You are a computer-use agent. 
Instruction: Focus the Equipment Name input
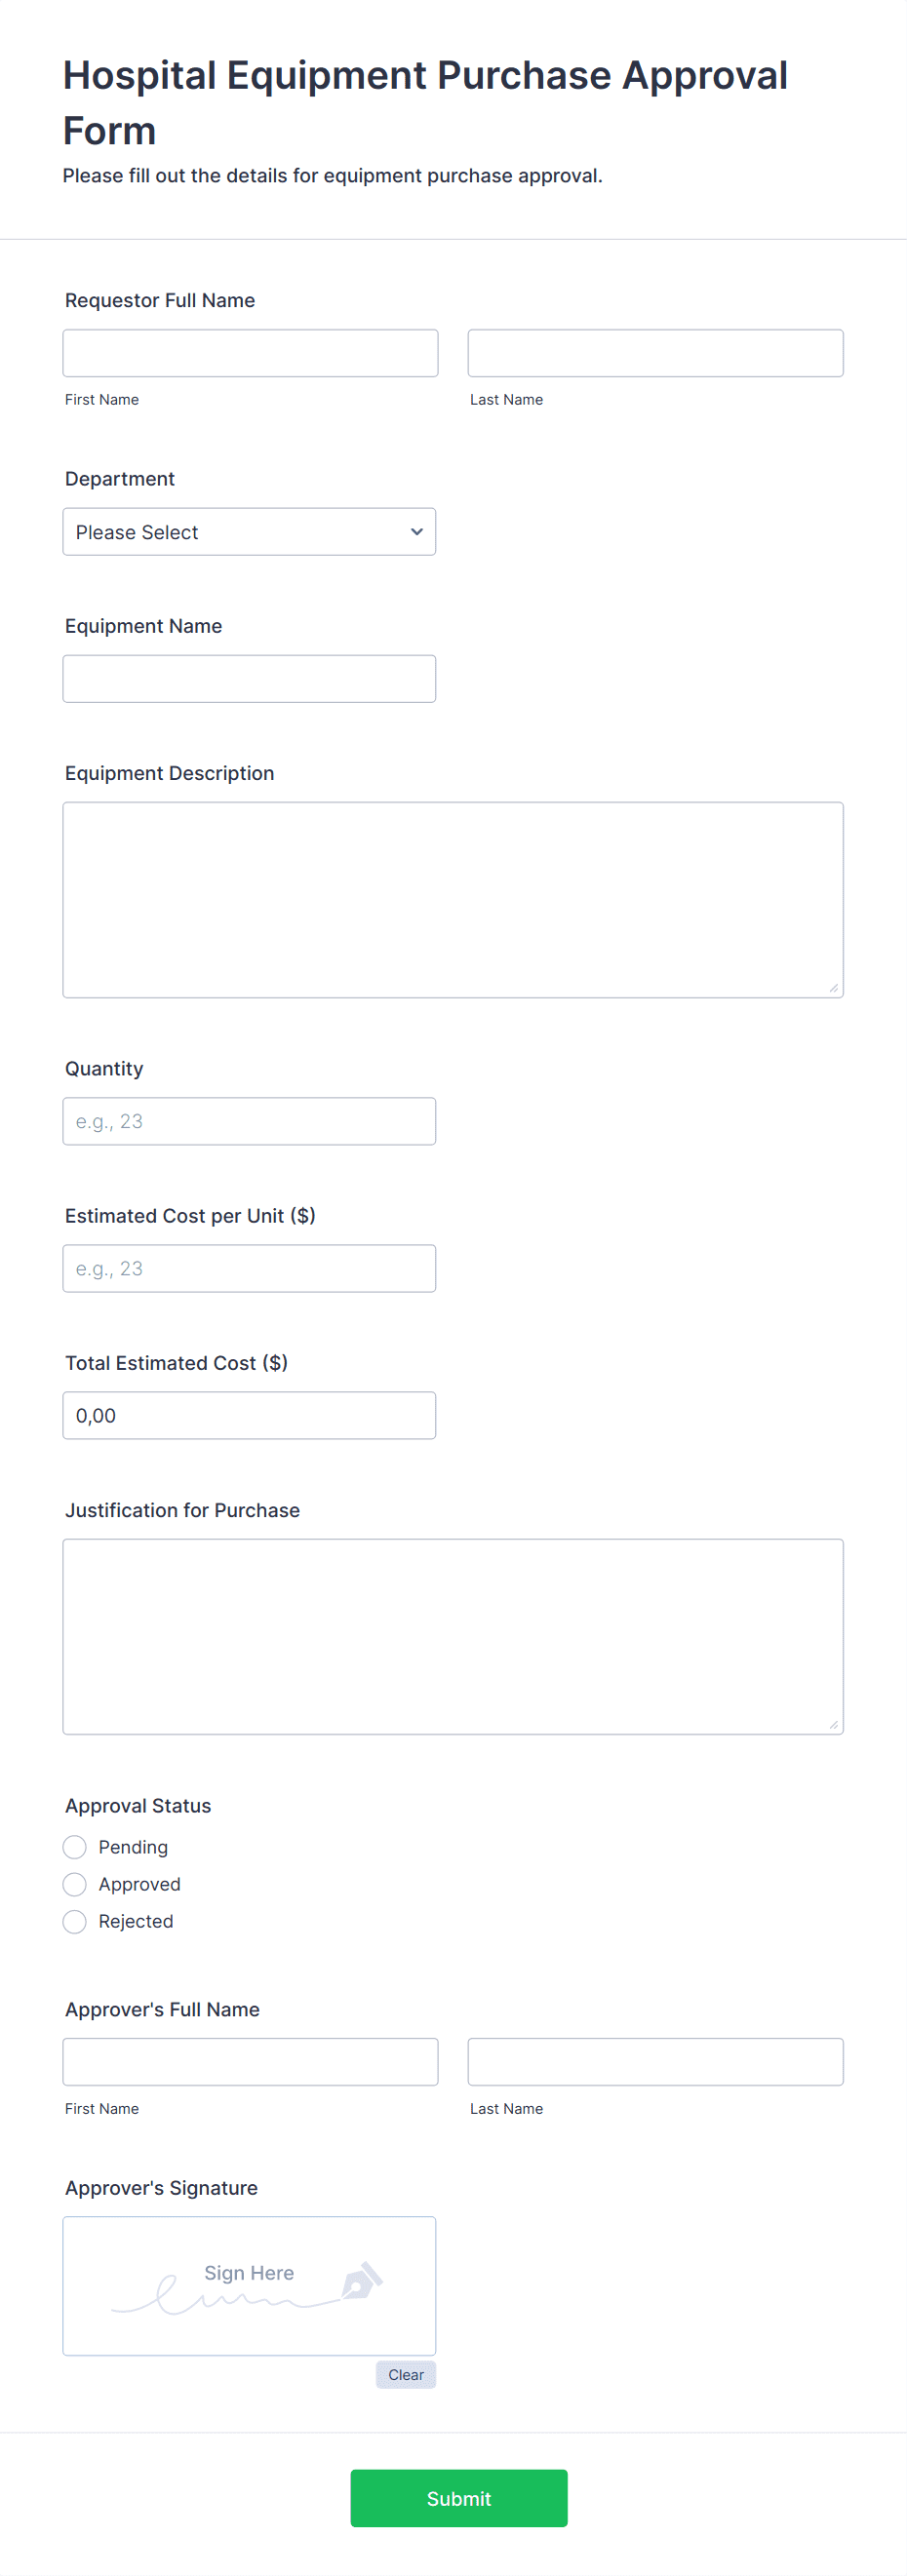[249, 678]
